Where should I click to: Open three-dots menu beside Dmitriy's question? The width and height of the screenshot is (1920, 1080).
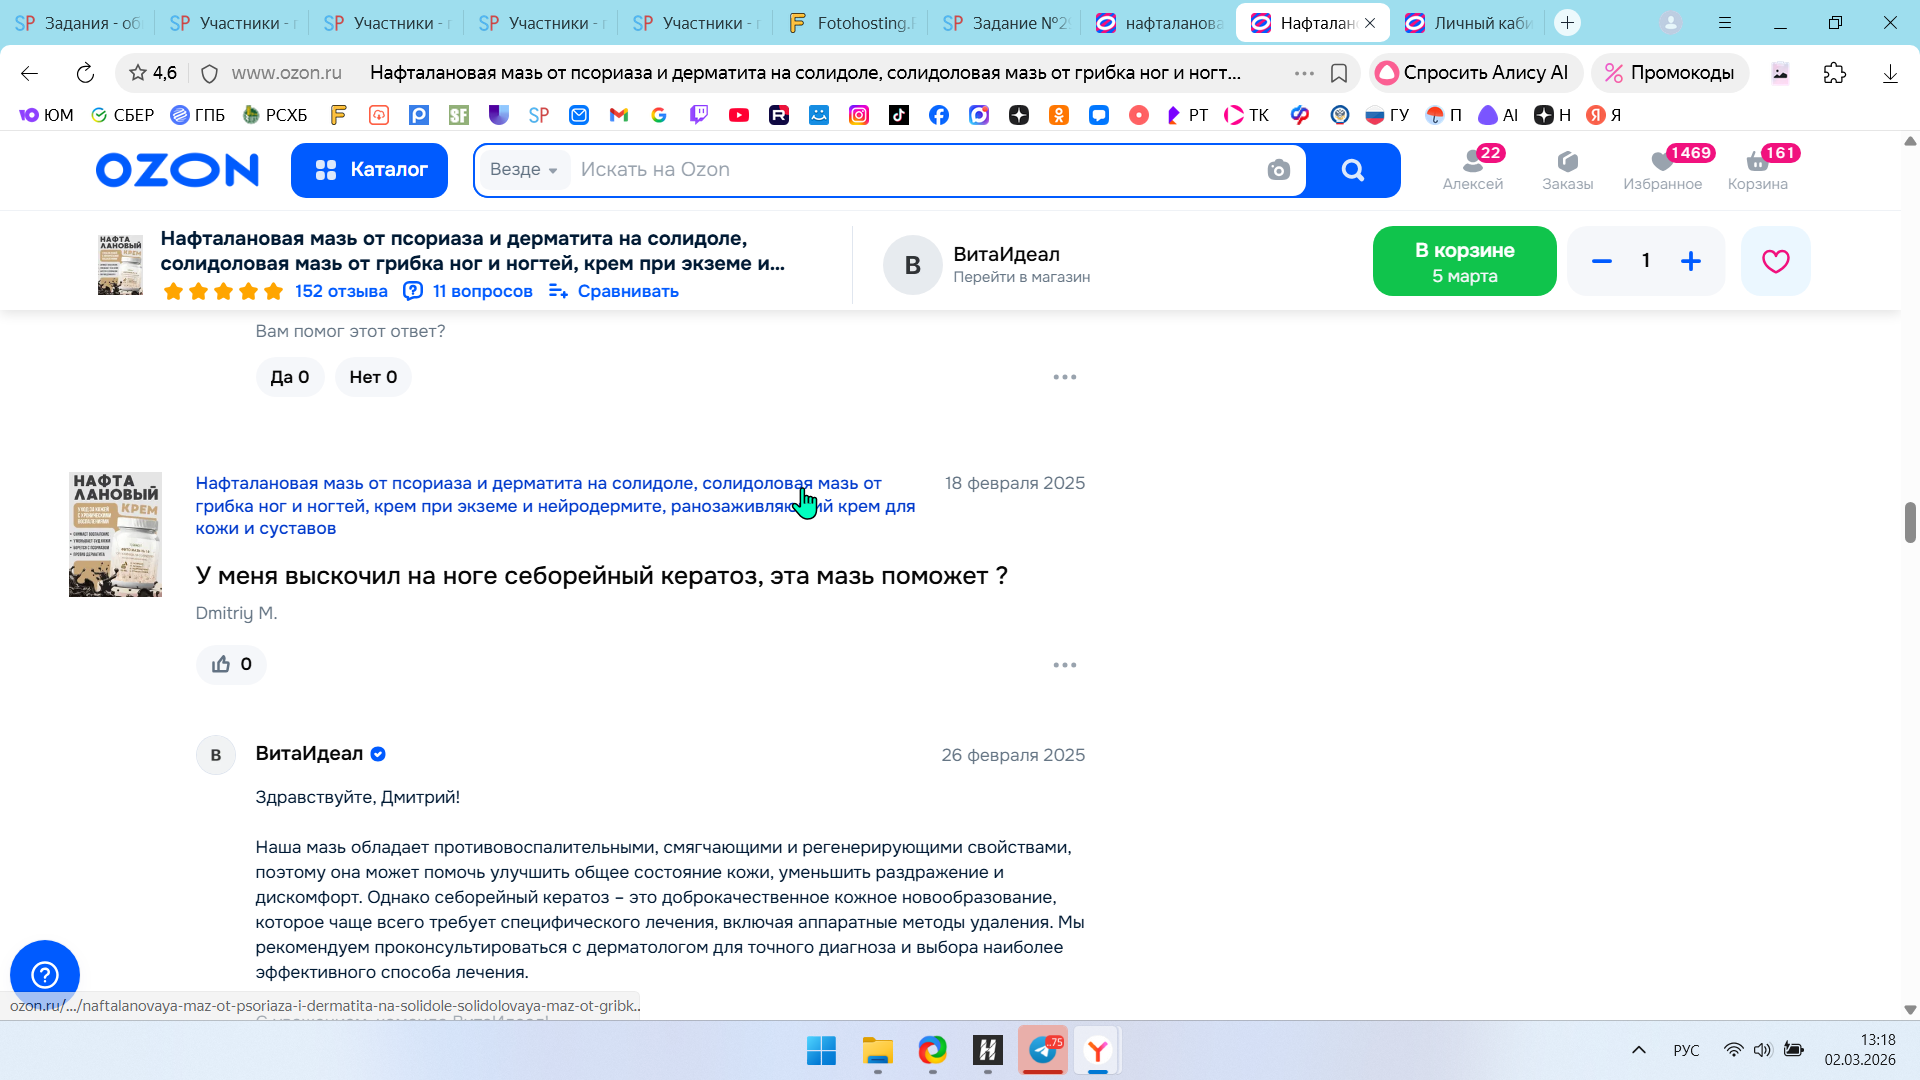tap(1064, 665)
